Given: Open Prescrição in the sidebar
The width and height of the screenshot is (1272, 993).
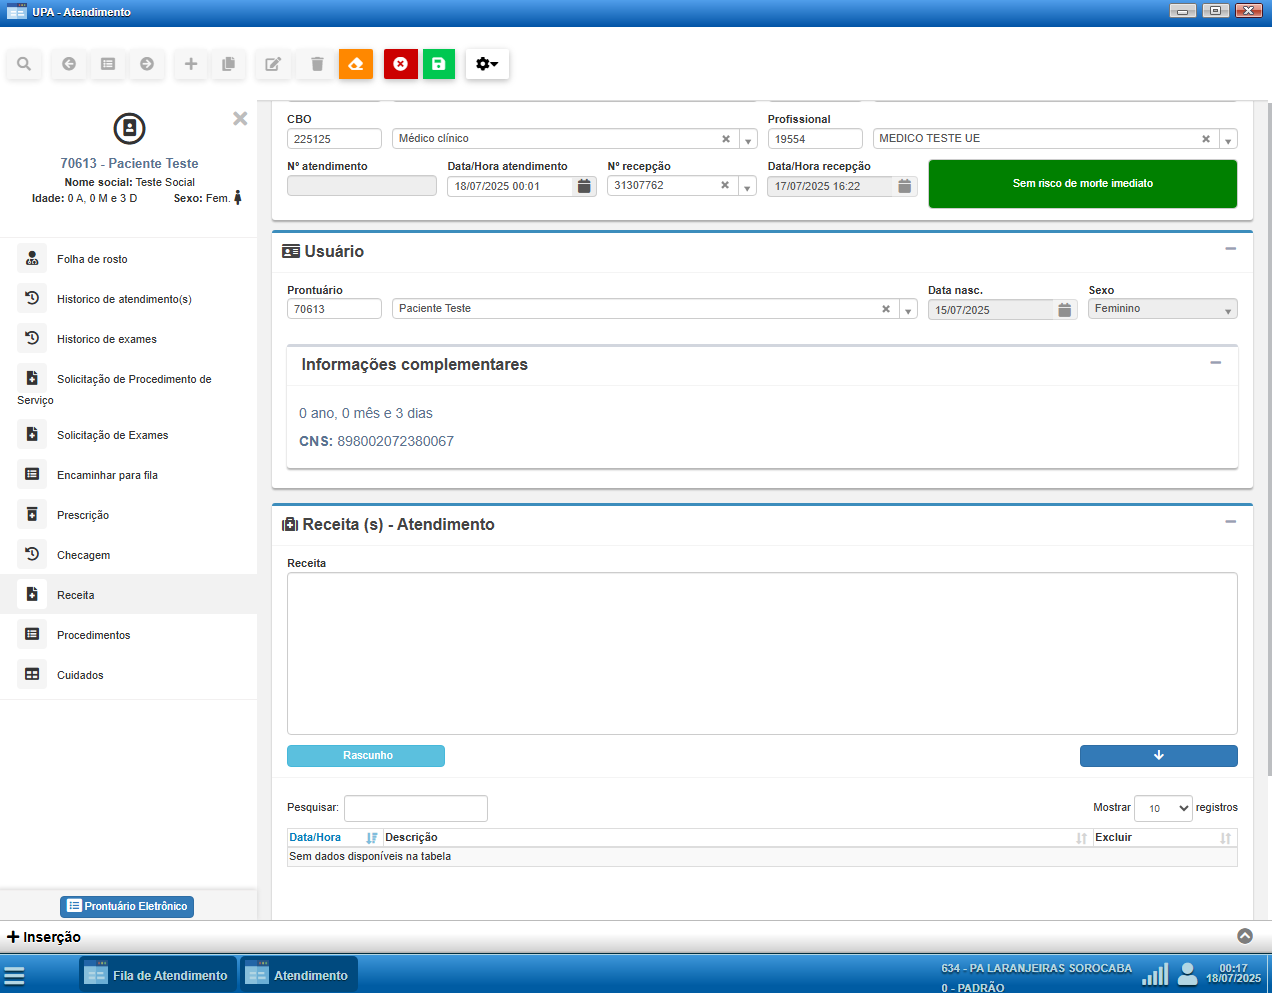Looking at the screenshot, I should point(83,515).
